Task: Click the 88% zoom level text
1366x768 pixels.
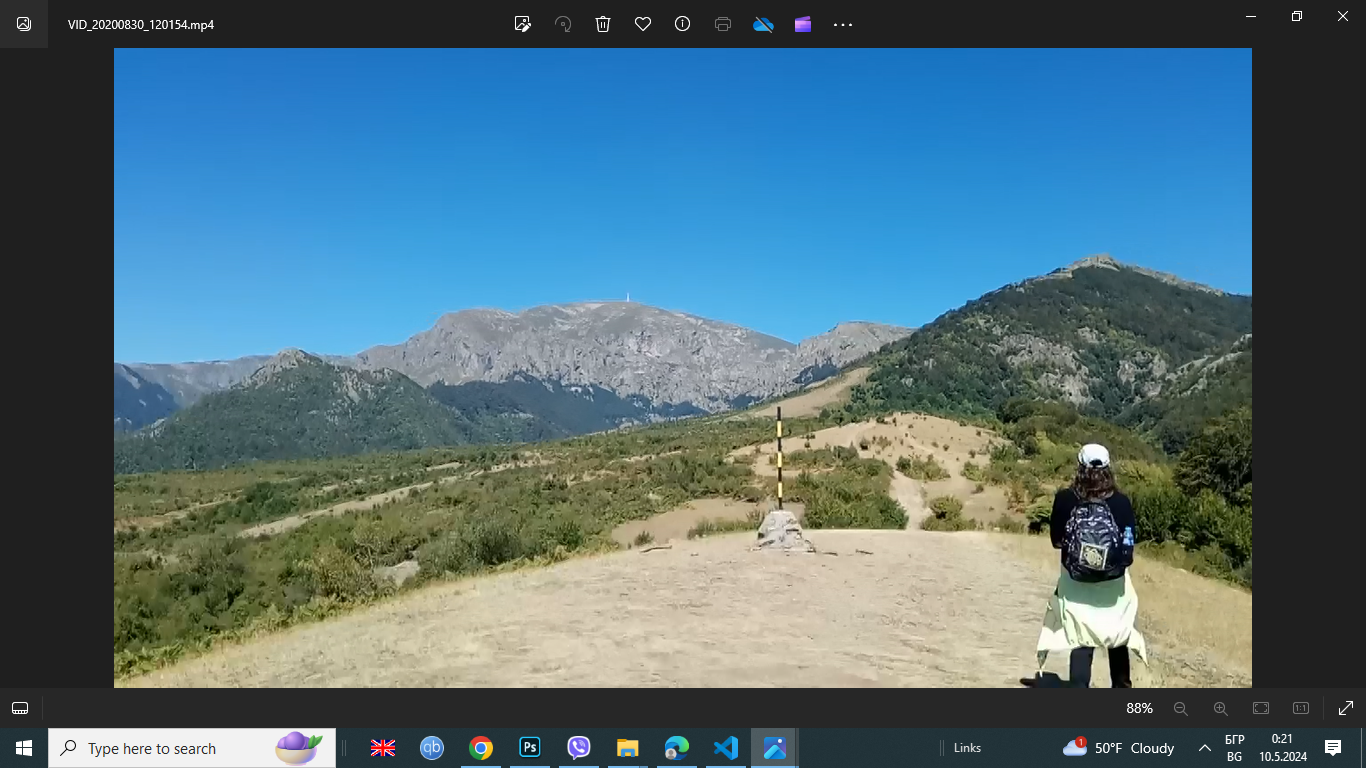Action: tap(1139, 708)
